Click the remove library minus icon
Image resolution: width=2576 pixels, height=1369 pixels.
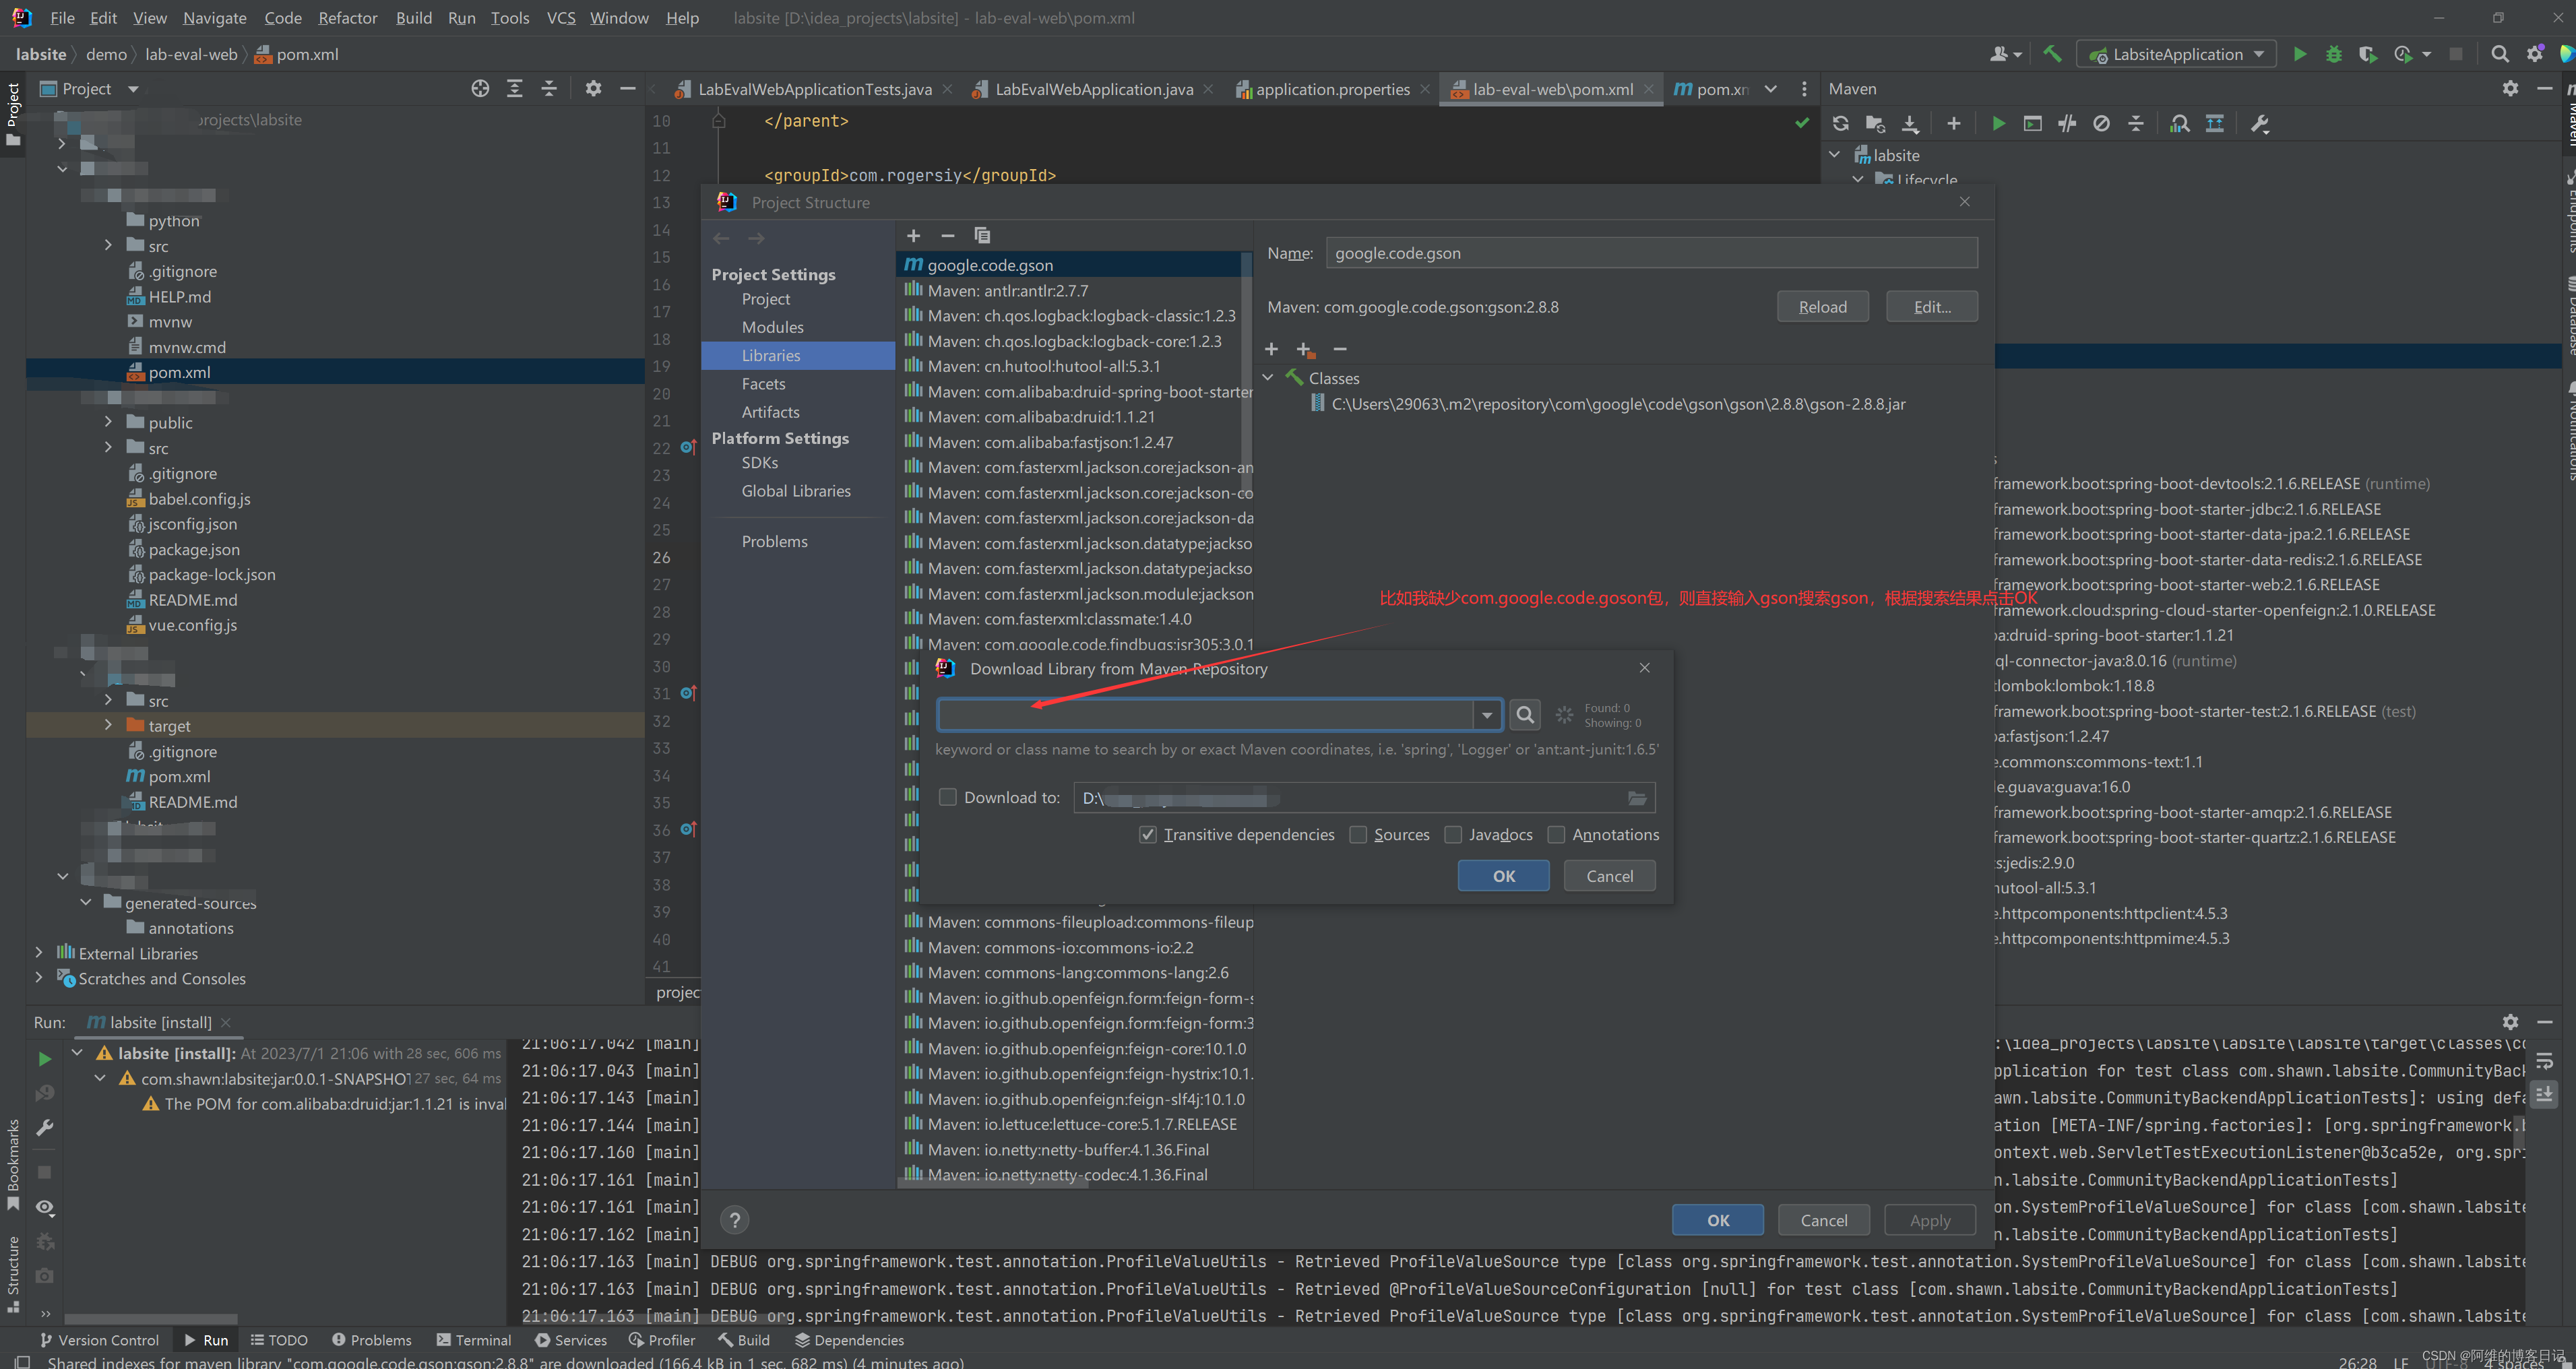point(947,235)
